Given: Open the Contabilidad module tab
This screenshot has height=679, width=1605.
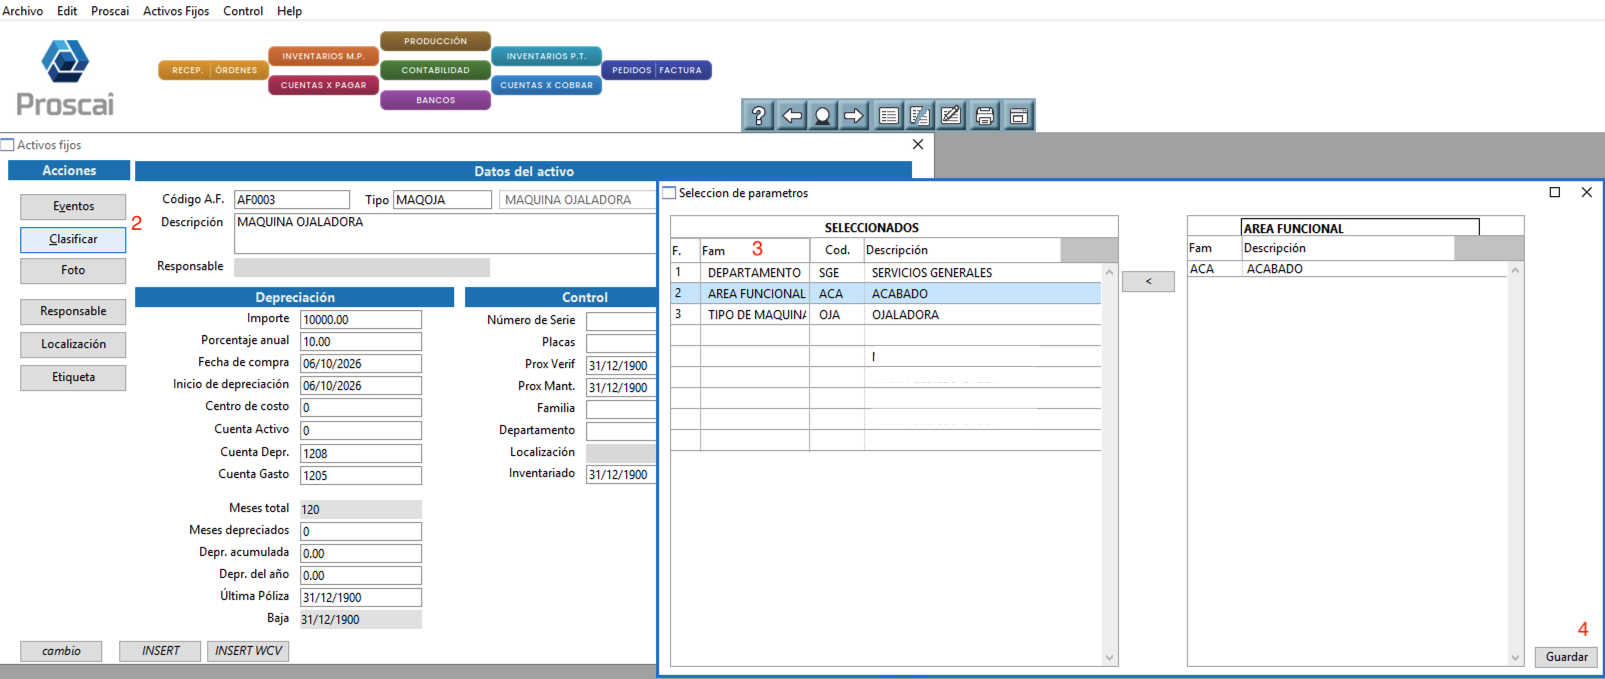Looking at the screenshot, I should [435, 70].
